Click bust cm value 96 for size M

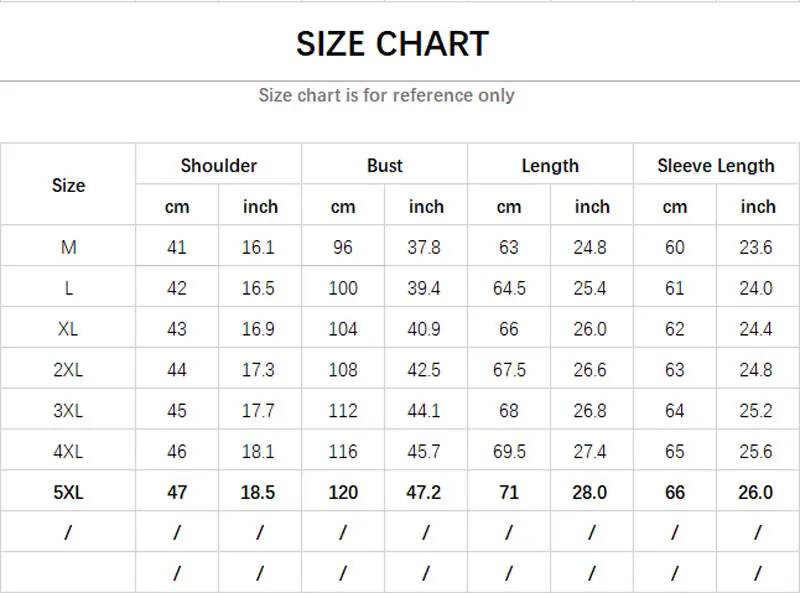tap(343, 248)
